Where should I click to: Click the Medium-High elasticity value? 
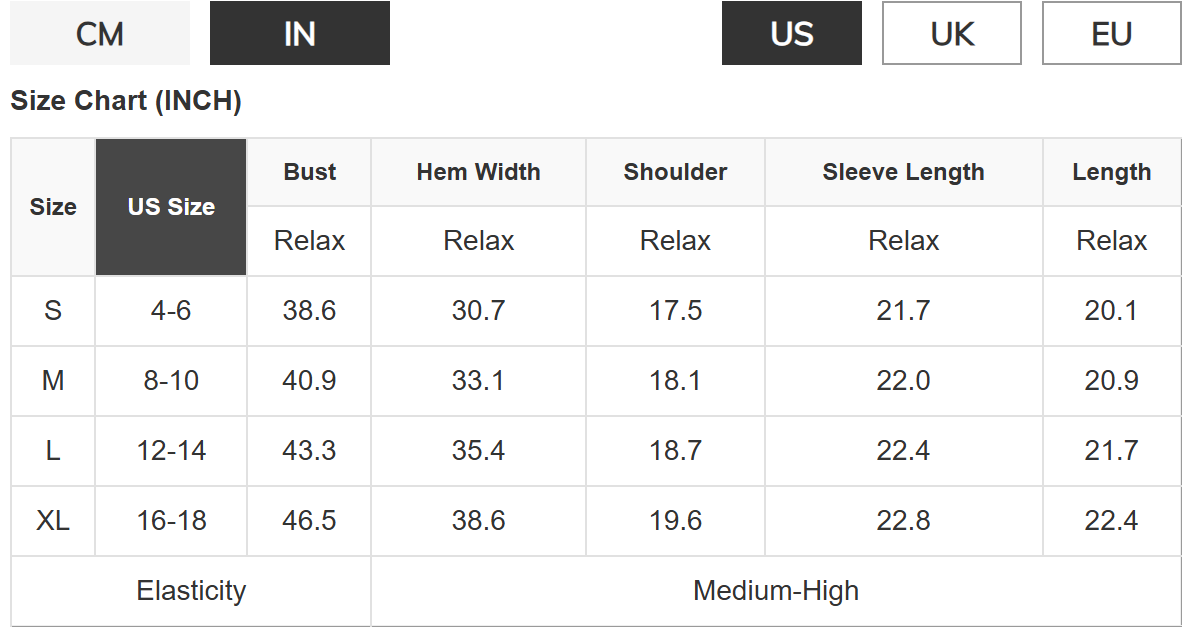pyautogui.click(x=776, y=591)
